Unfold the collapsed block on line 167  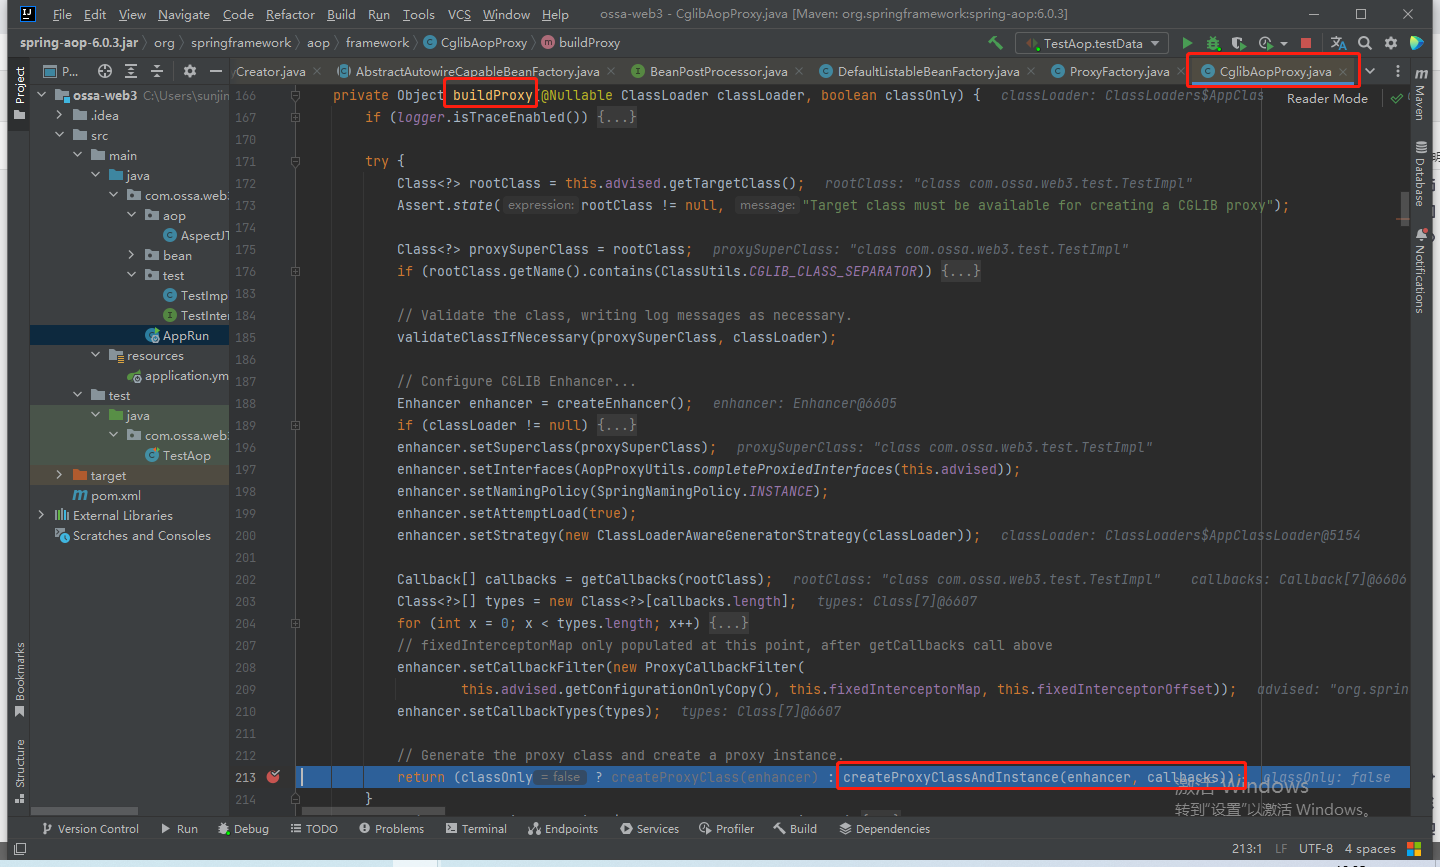coord(617,117)
